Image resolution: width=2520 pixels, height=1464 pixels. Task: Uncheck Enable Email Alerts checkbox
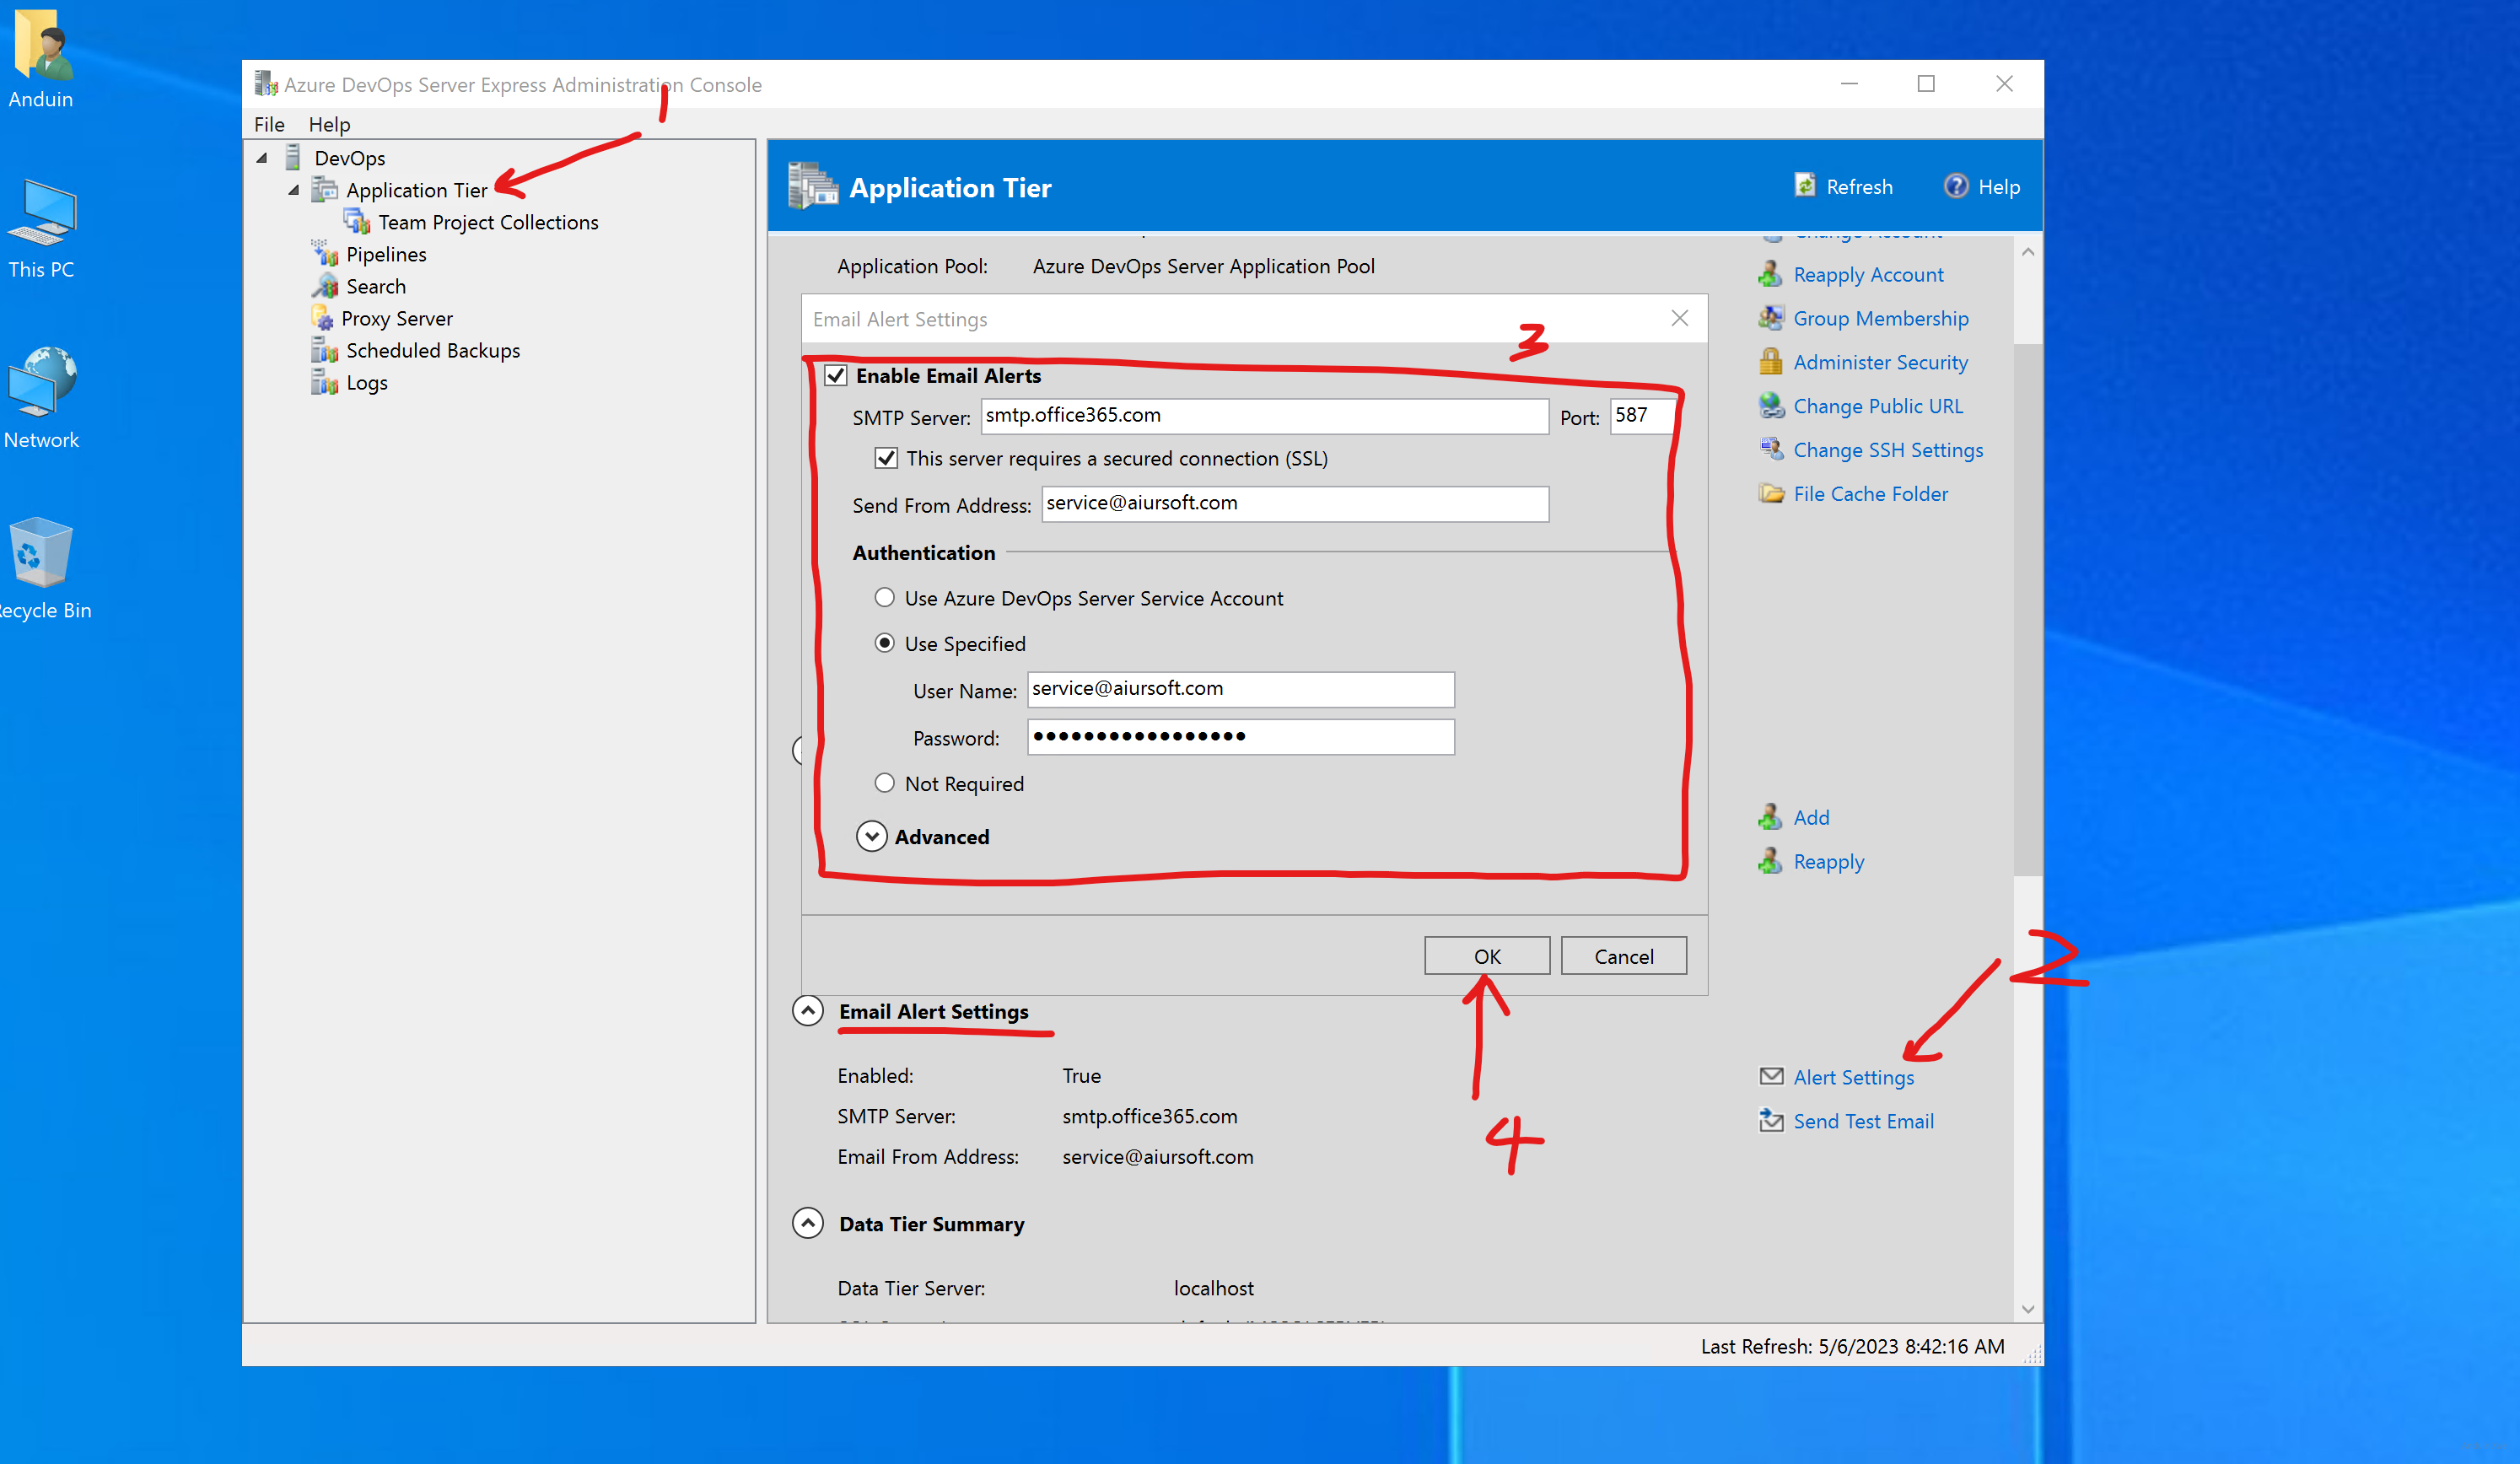pyautogui.click(x=836, y=376)
